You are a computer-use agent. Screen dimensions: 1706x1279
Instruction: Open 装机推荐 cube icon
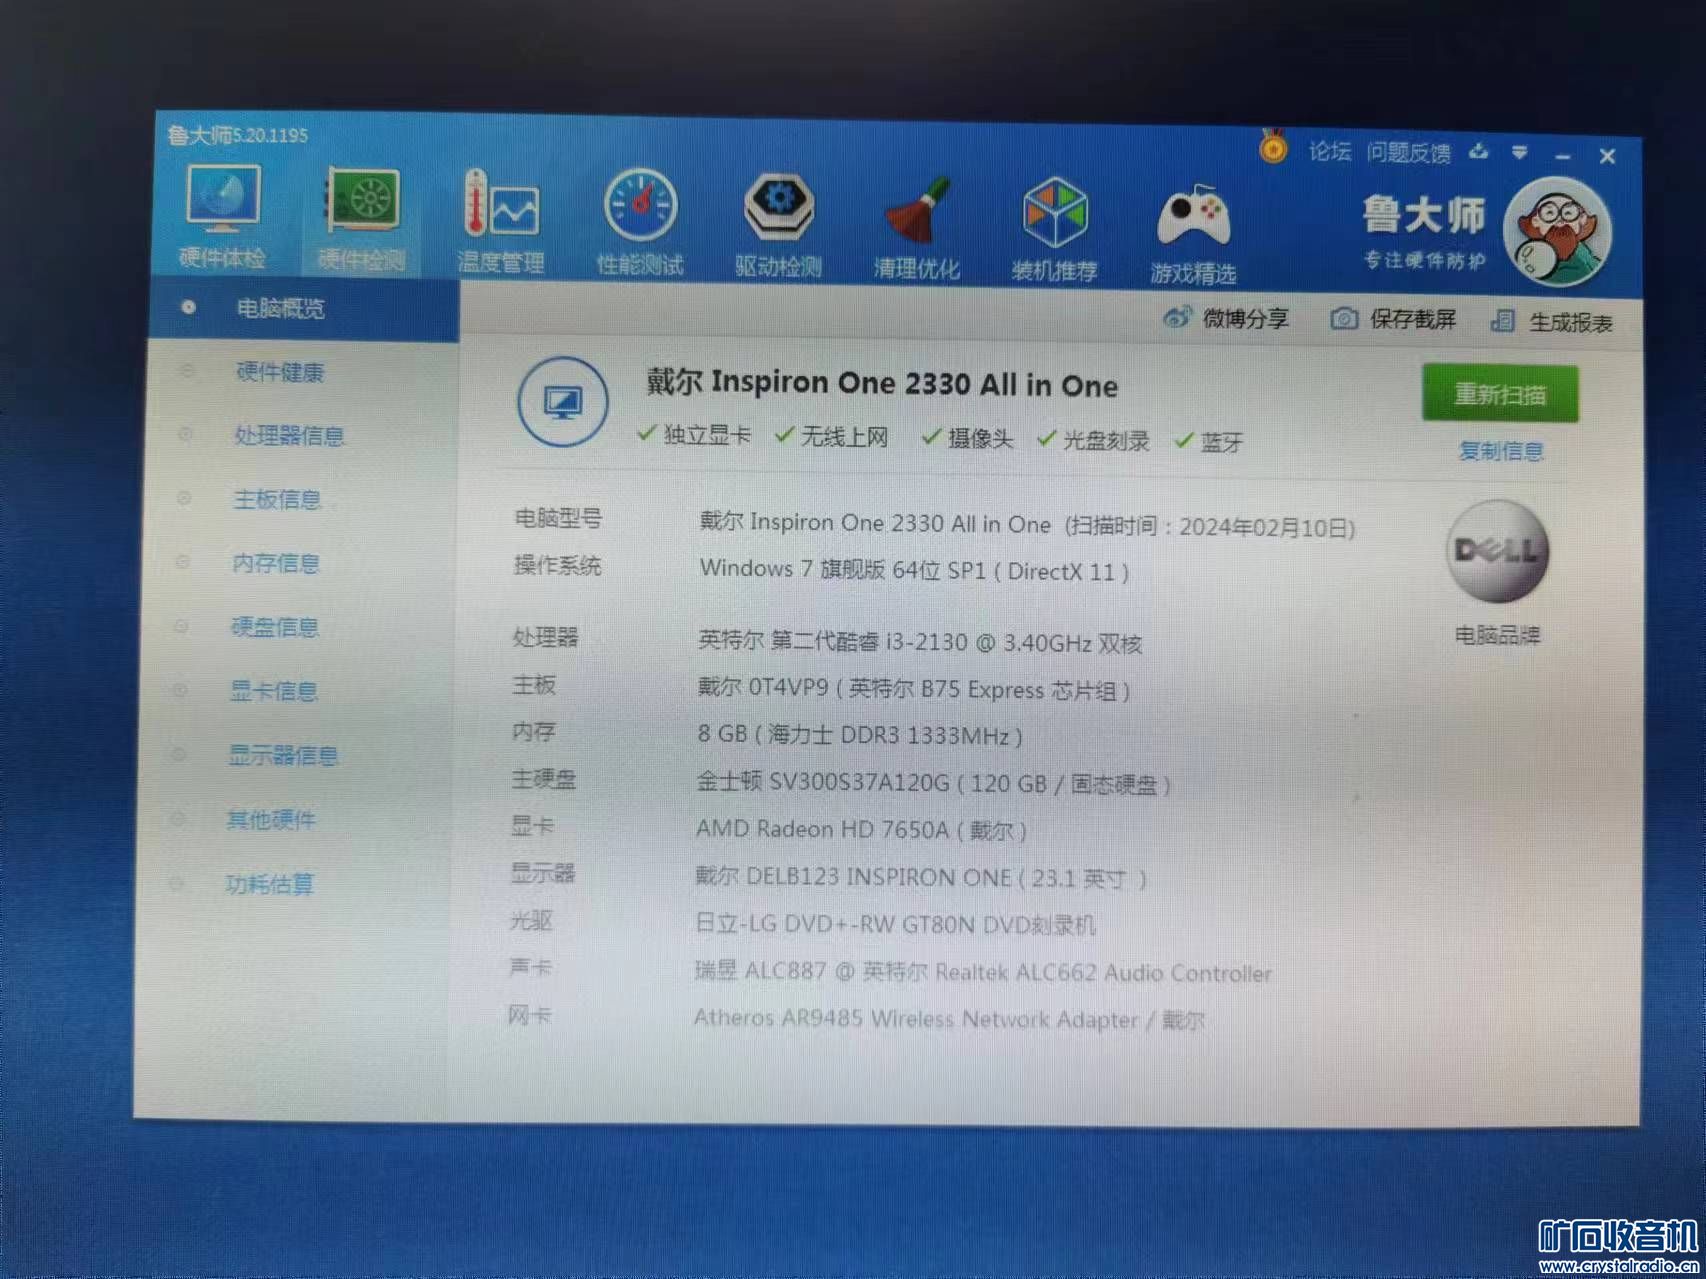(x=1055, y=229)
